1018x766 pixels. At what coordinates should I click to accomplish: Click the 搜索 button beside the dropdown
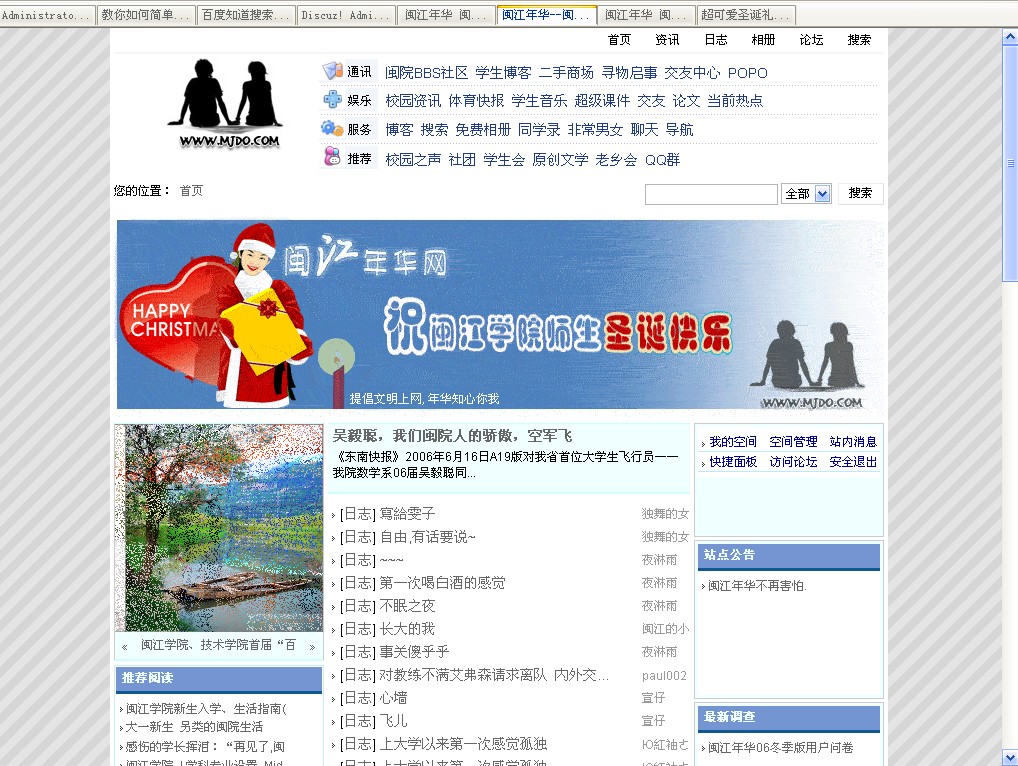coord(860,193)
